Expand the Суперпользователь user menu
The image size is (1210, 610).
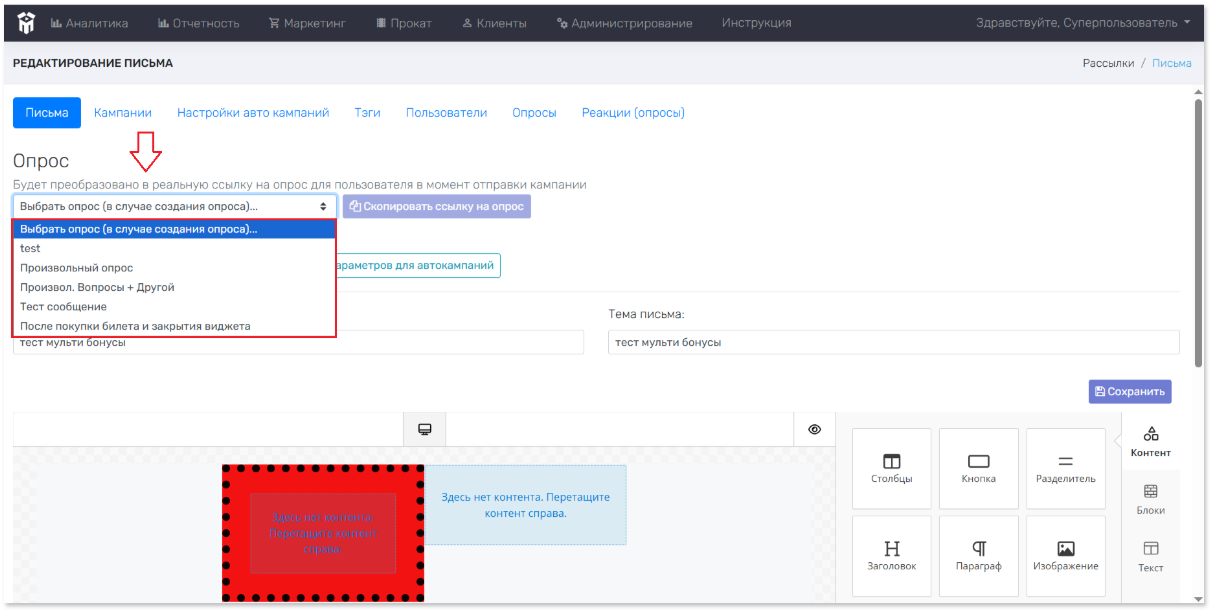pyautogui.click(x=1083, y=22)
